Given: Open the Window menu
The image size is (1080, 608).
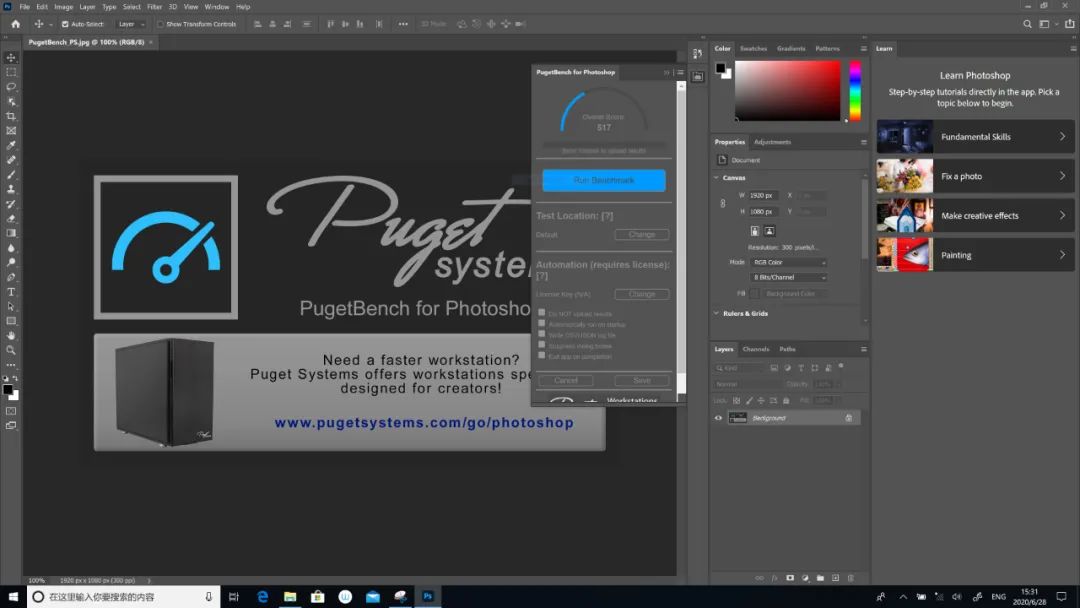Looking at the screenshot, I should 216,7.
